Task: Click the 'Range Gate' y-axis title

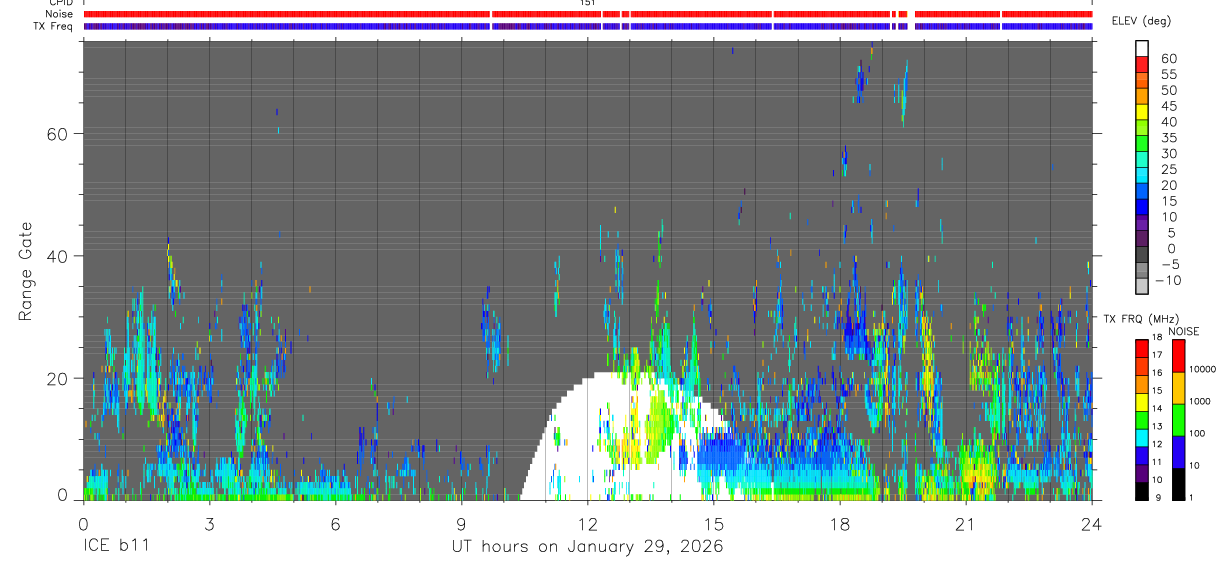Action: [x=27, y=272]
